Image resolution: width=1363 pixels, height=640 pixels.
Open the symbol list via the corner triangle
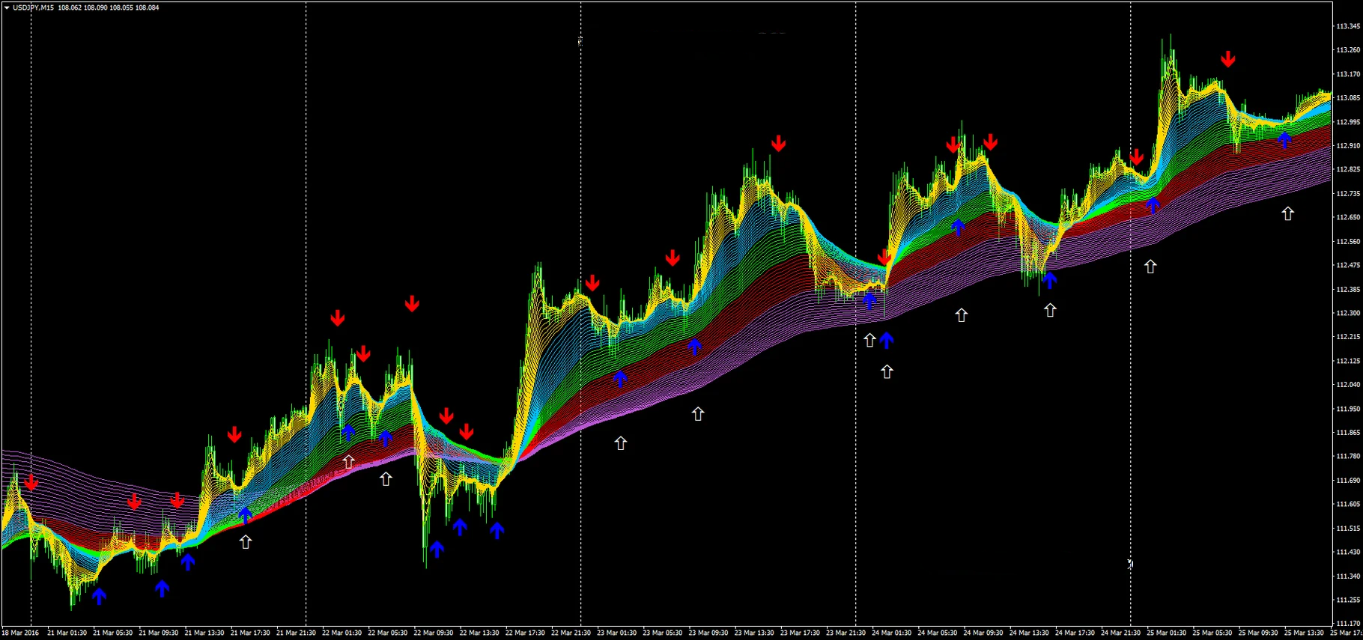pyautogui.click(x=6, y=7)
